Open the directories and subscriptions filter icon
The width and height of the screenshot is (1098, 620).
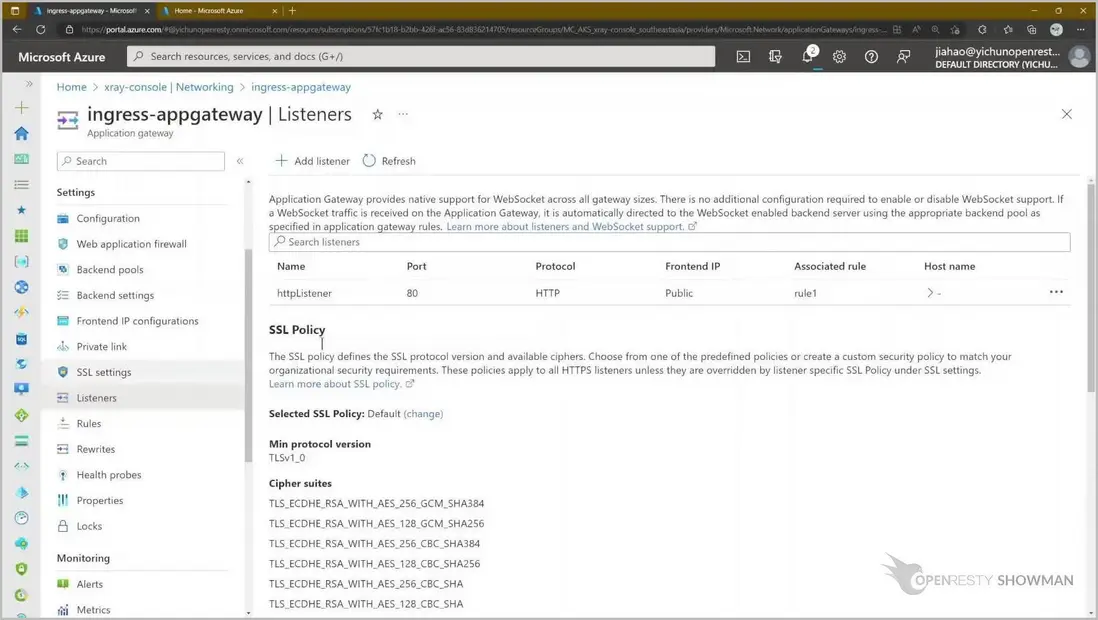coord(775,57)
